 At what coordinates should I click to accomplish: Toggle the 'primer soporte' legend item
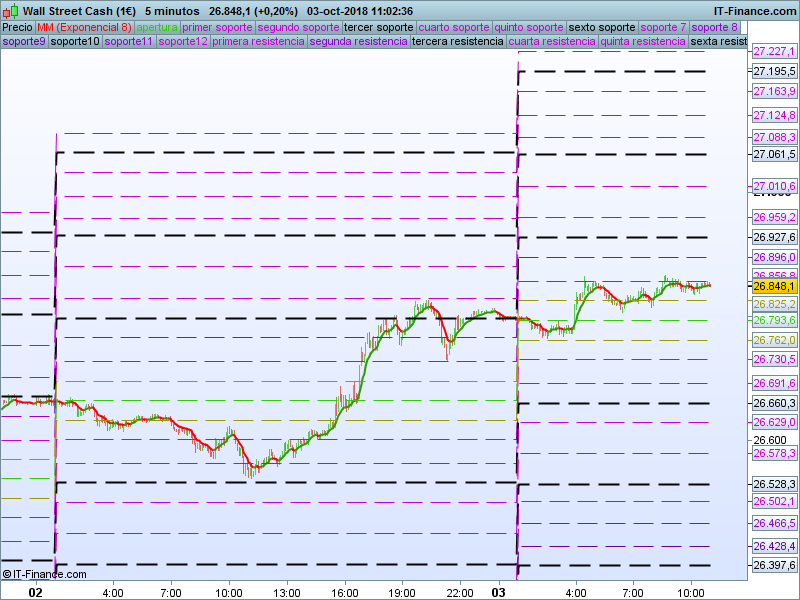point(217,27)
